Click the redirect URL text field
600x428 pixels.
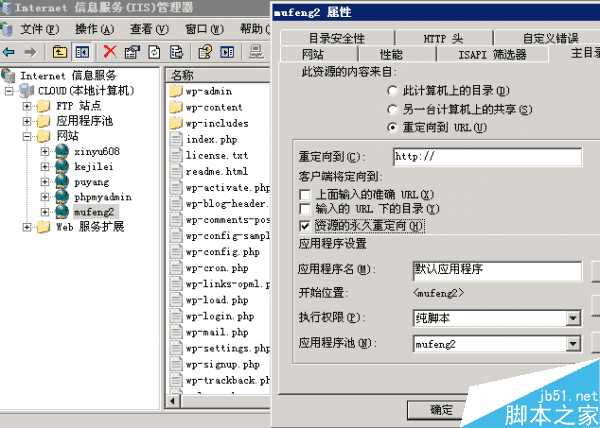[x=486, y=157]
